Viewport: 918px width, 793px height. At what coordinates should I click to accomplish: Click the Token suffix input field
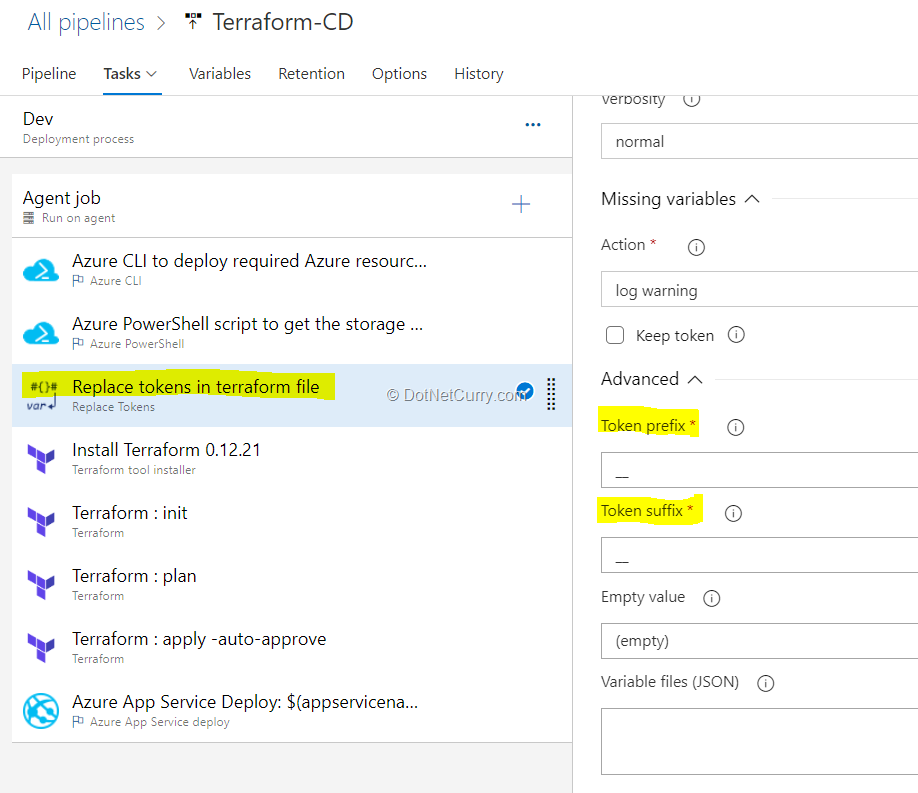pyautogui.click(x=759, y=555)
